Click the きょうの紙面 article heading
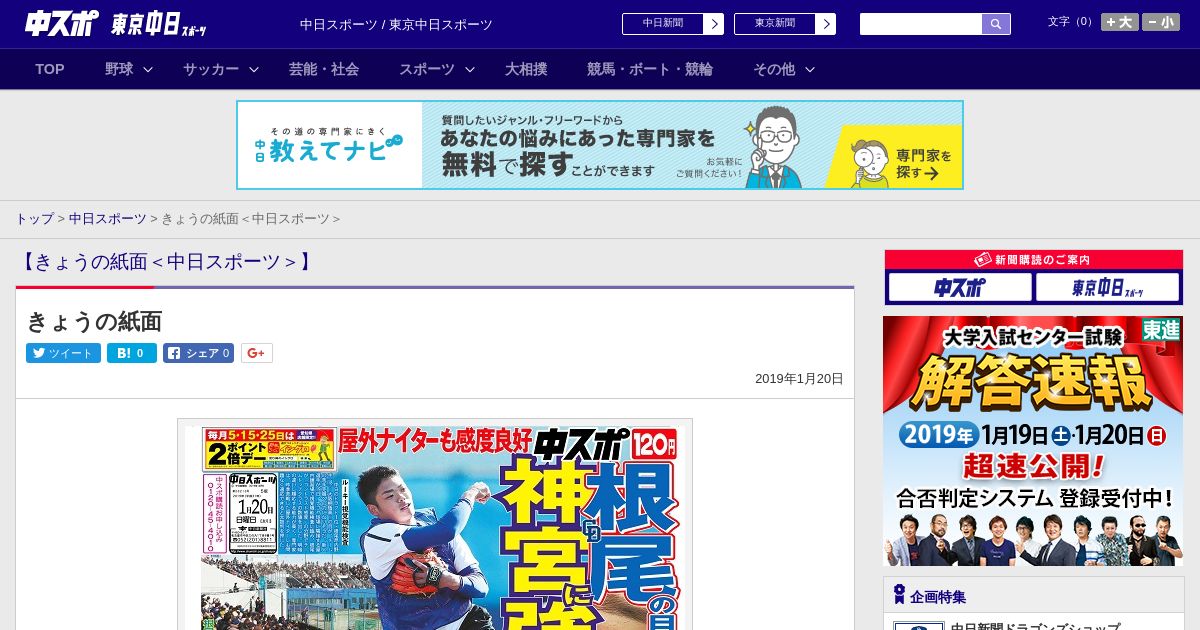This screenshot has height=630, width=1200. 94,321
